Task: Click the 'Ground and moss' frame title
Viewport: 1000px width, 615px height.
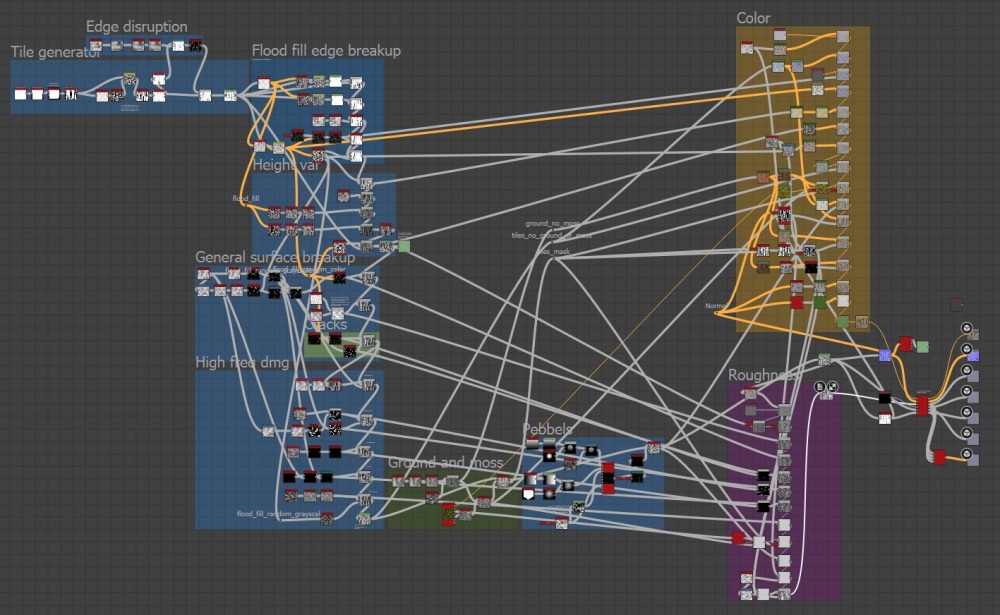Action: (x=445, y=462)
